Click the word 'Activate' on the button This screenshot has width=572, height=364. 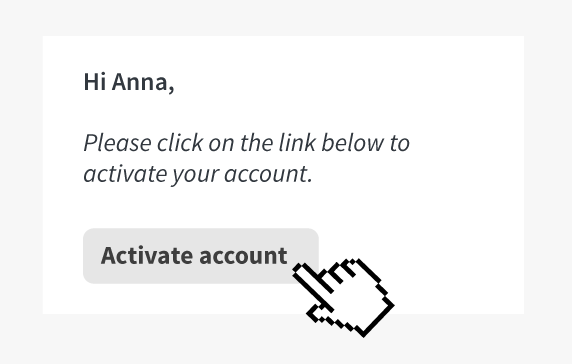tap(147, 255)
